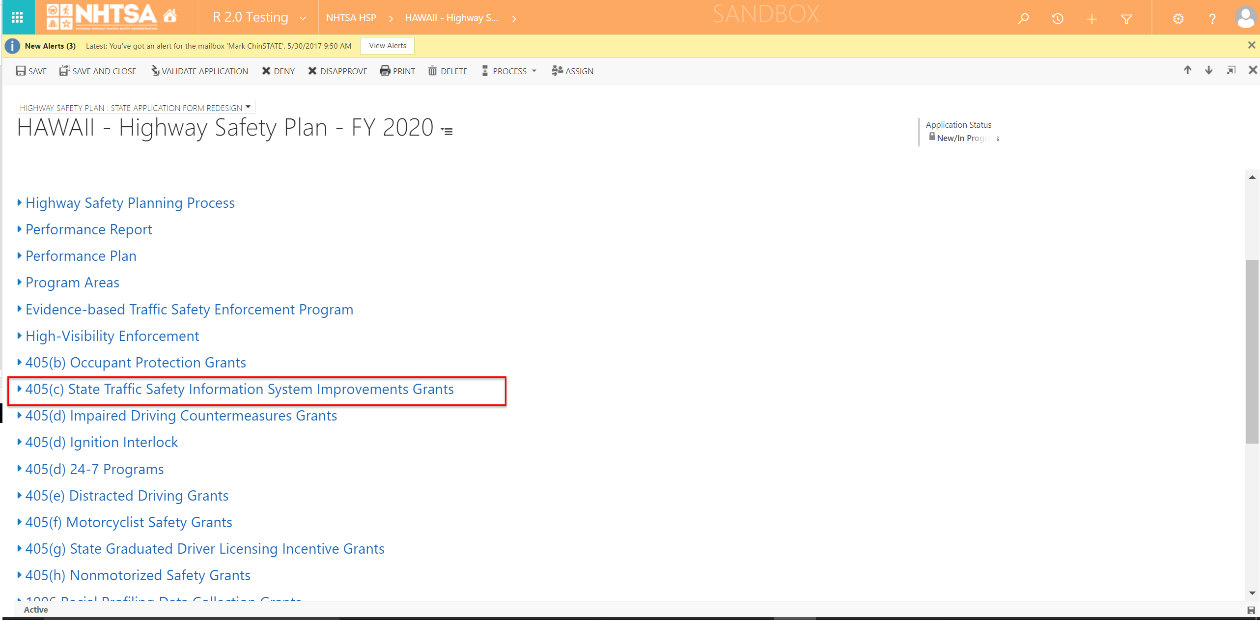Click scrollbar down arrow
1260x620 pixels.
point(1252,593)
